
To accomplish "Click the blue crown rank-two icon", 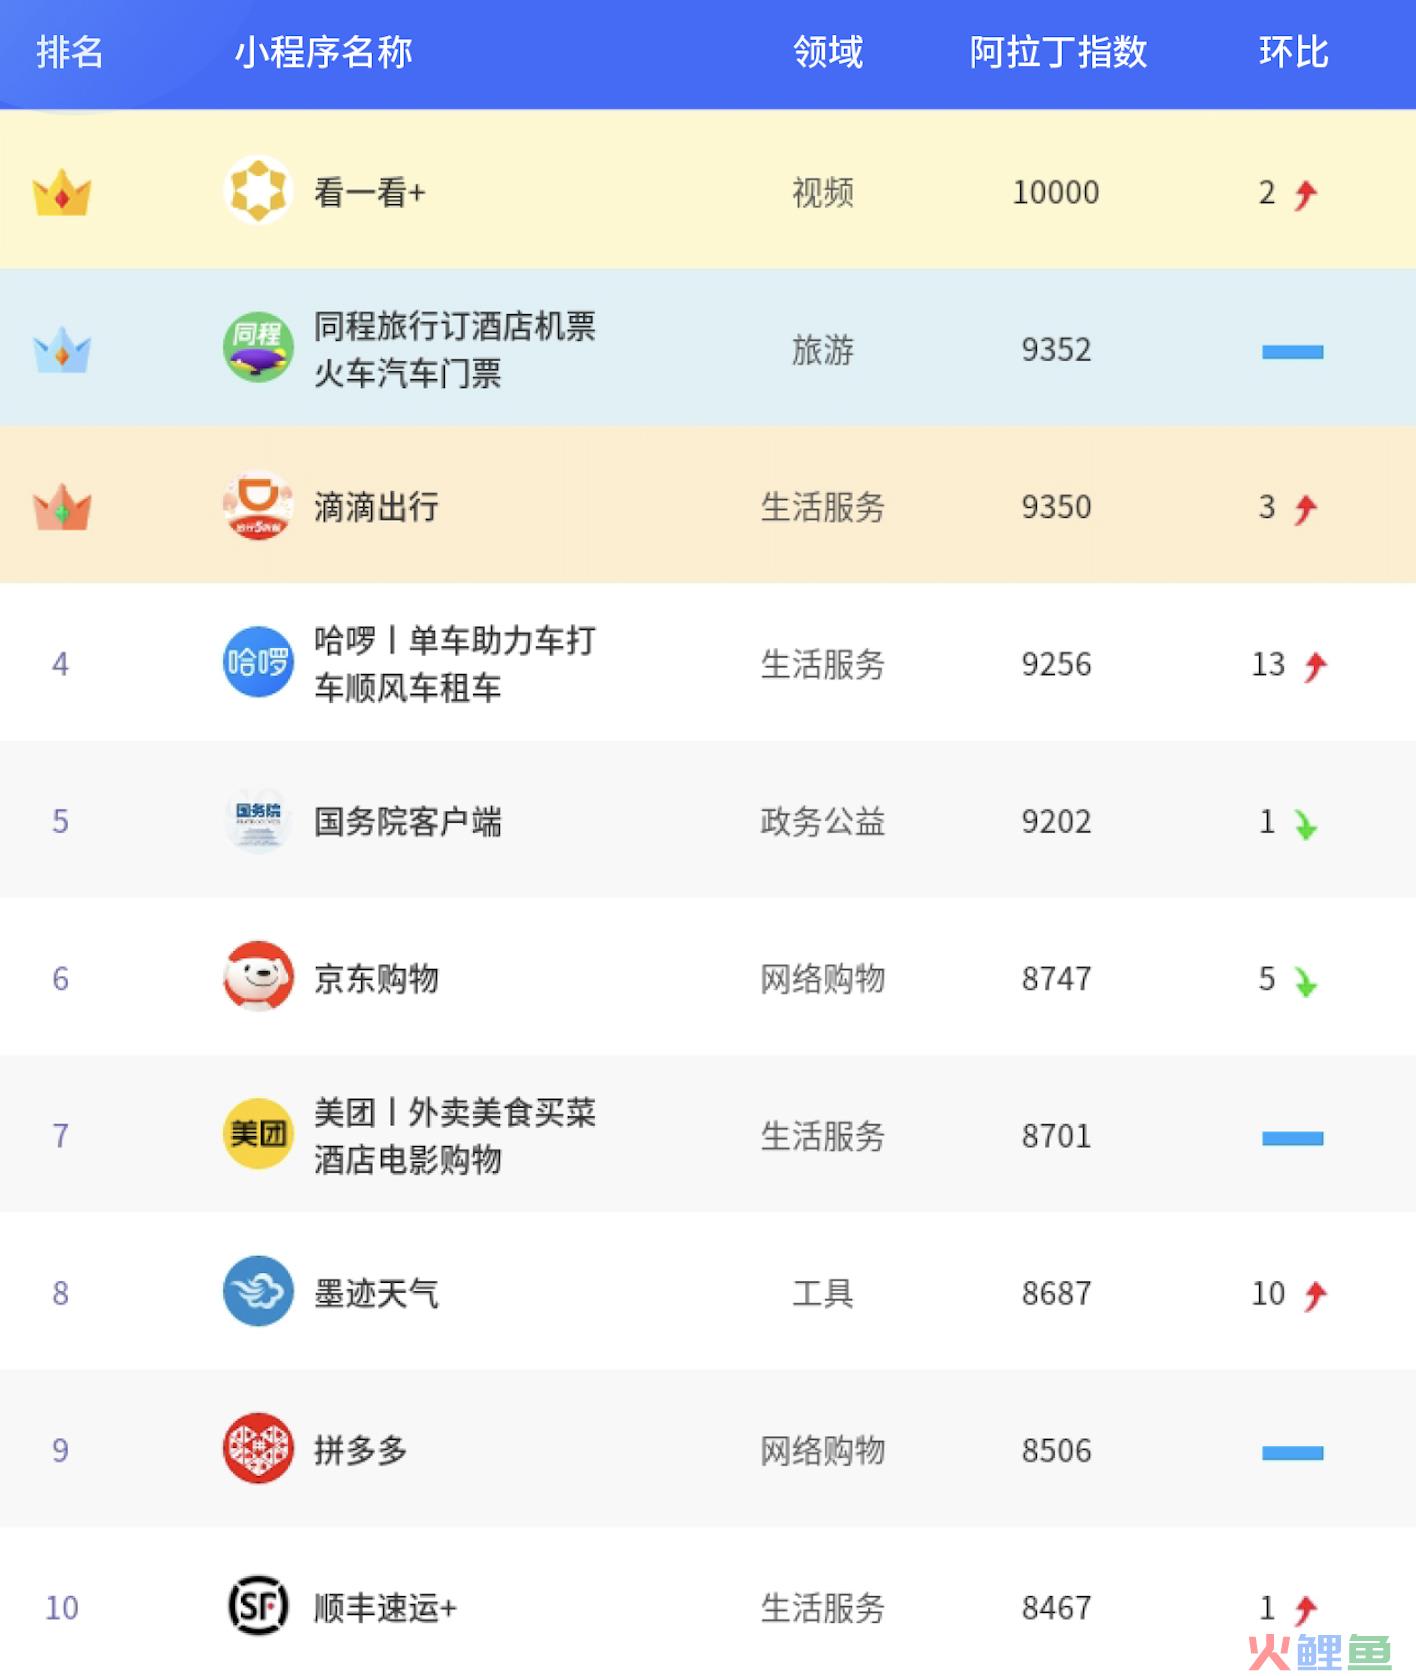I will click(x=62, y=350).
